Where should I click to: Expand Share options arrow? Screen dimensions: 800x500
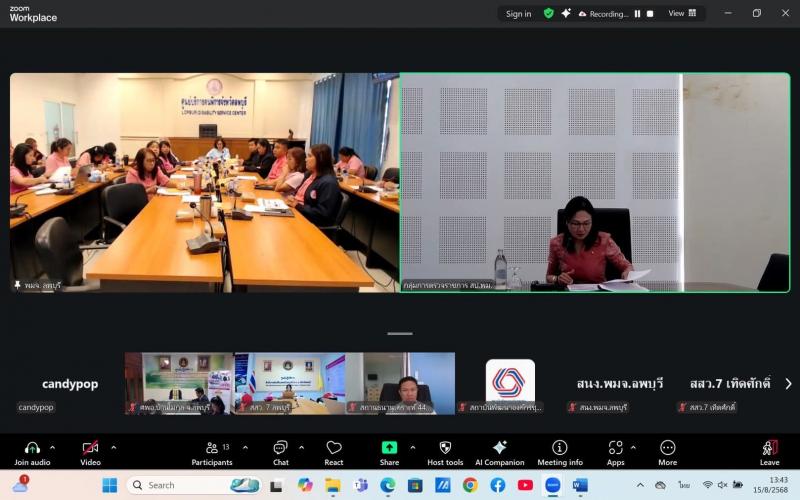coord(413,447)
